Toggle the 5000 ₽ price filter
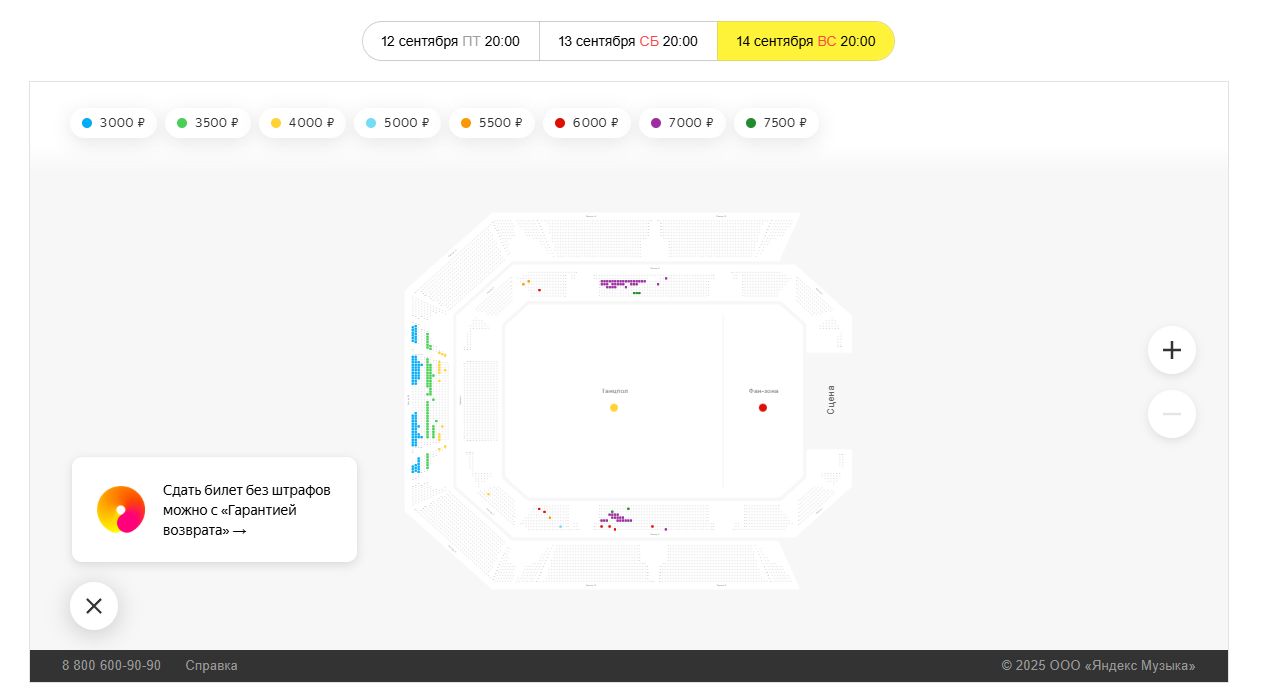Viewport: 1270px width, 700px height. (397, 123)
